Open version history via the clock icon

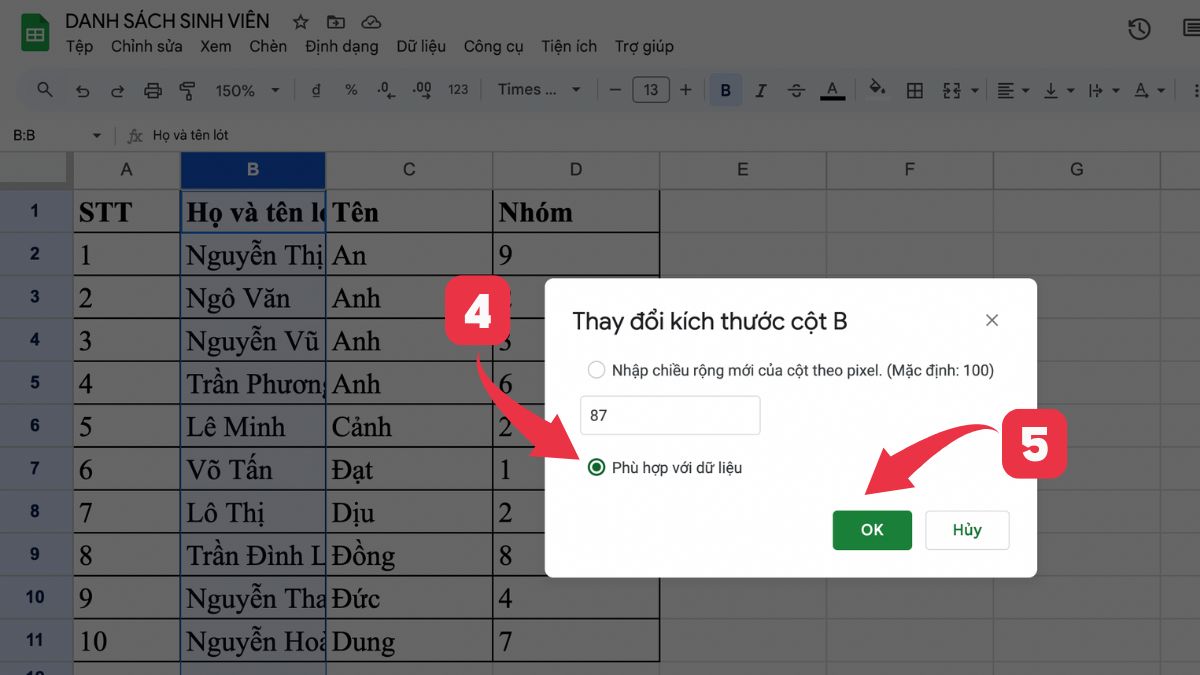click(1139, 30)
